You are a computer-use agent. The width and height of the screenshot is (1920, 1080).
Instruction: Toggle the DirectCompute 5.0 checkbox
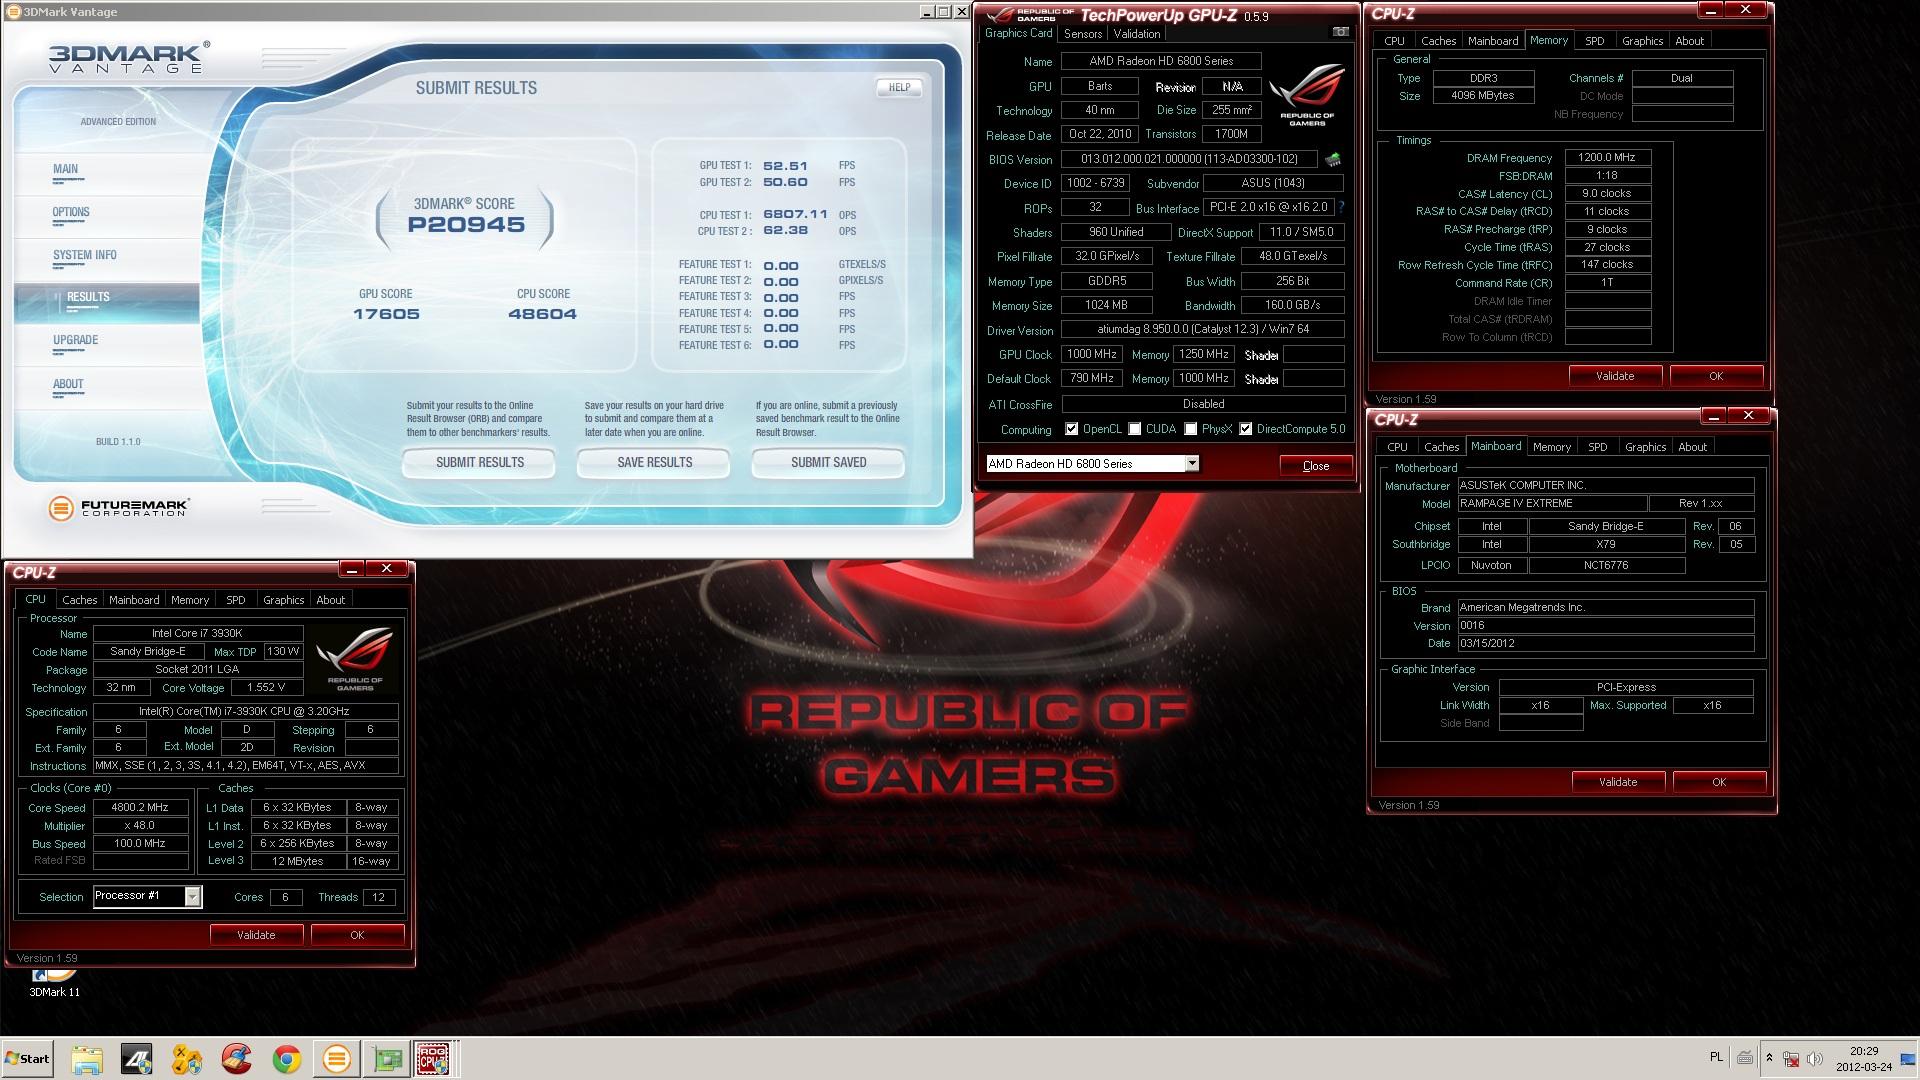click(1246, 429)
